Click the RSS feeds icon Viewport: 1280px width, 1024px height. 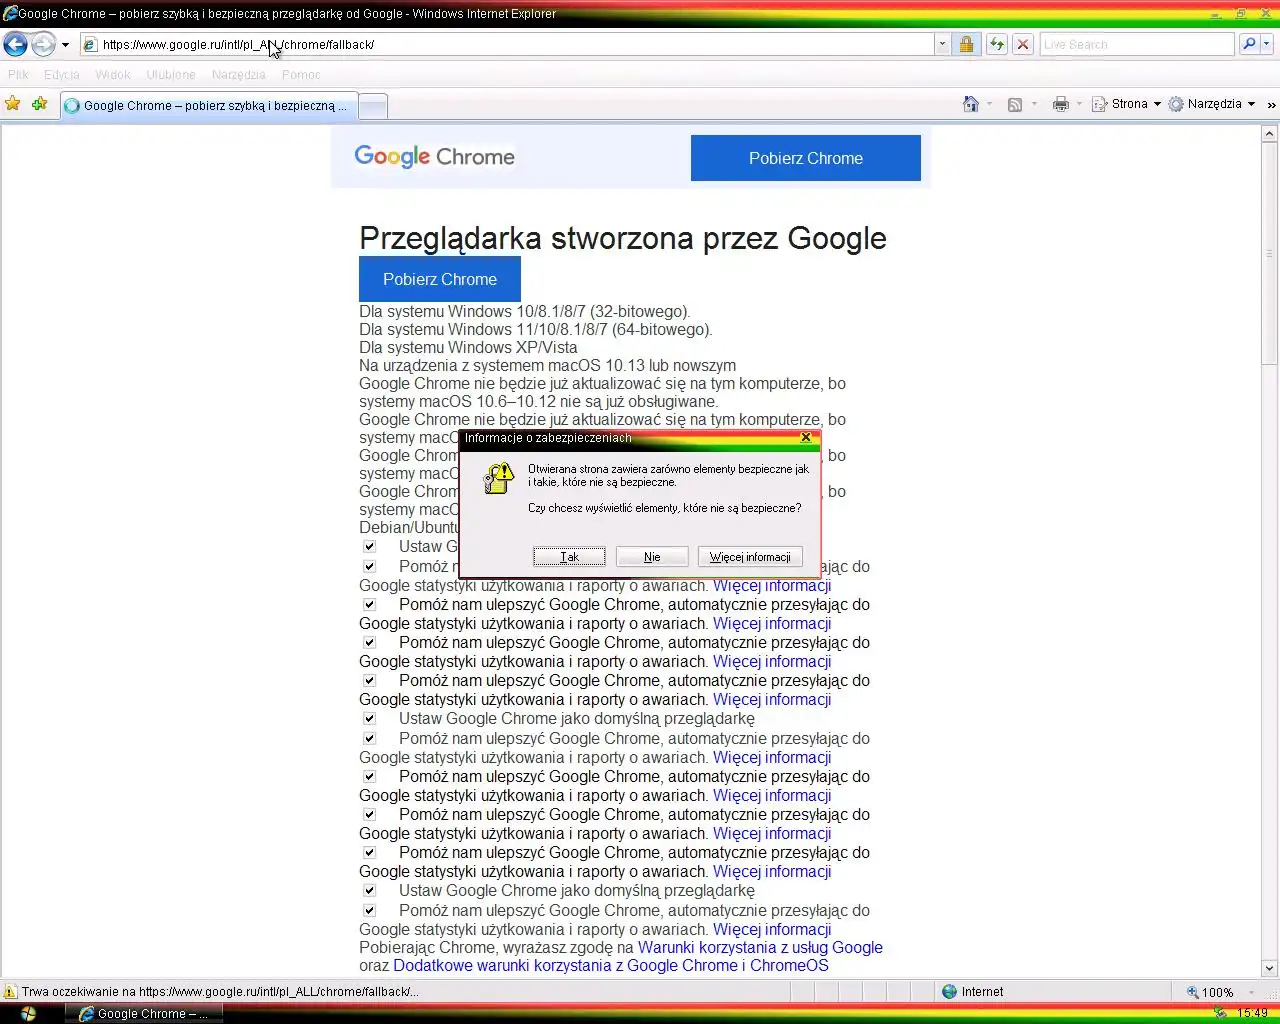[x=1015, y=104]
